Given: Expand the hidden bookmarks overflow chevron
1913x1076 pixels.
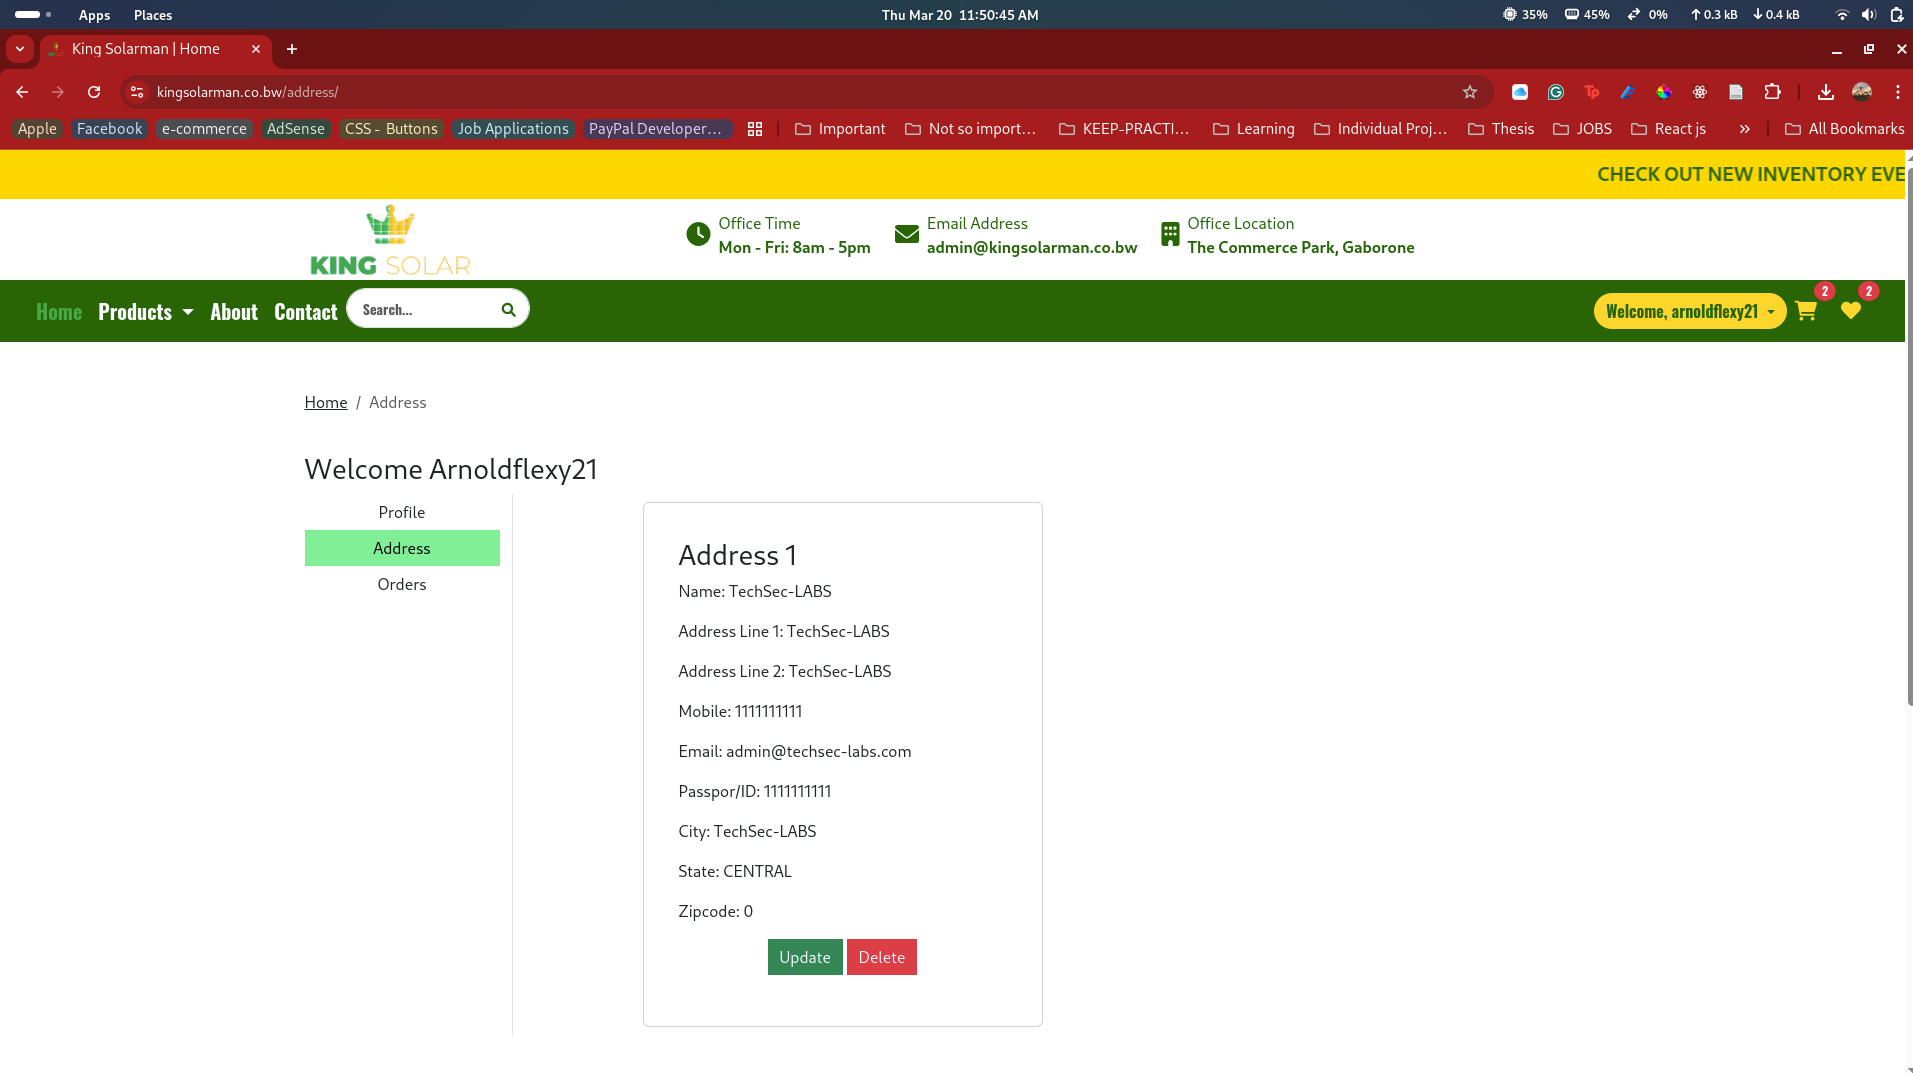Looking at the screenshot, I should pos(1744,129).
